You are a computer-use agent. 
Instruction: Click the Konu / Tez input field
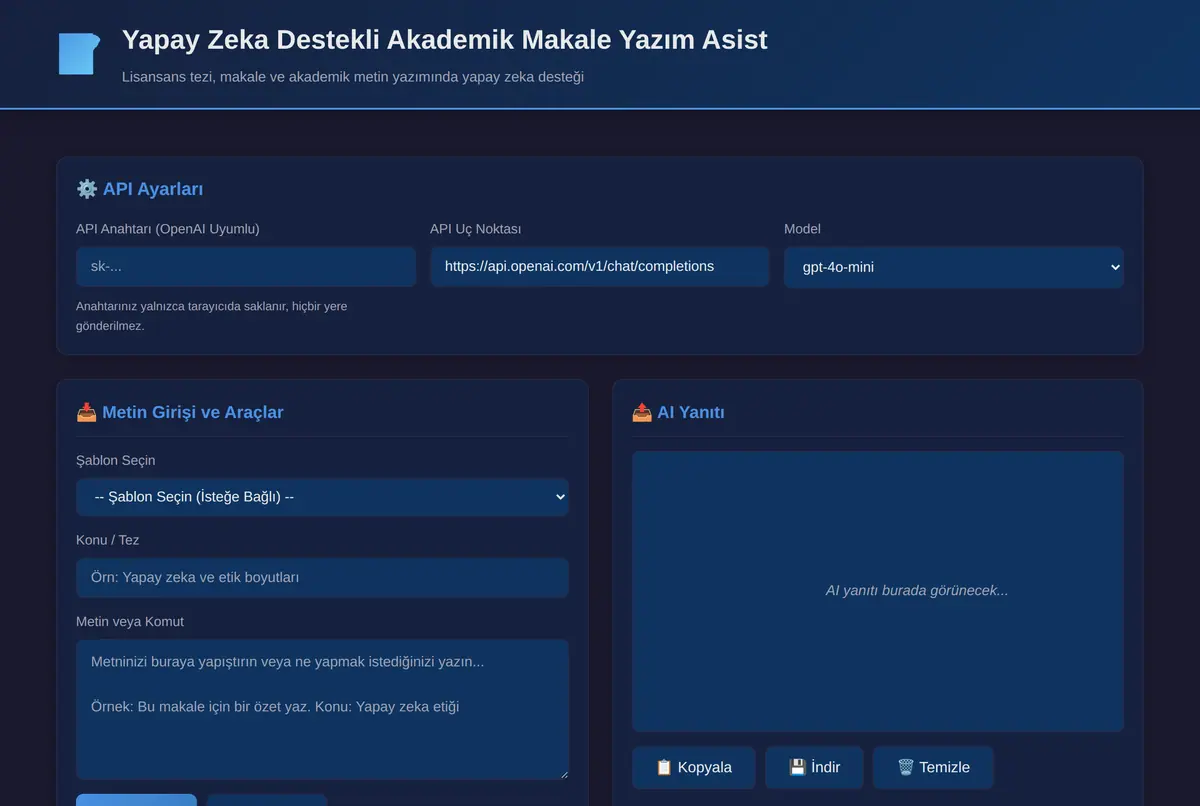click(x=322, y=578)
